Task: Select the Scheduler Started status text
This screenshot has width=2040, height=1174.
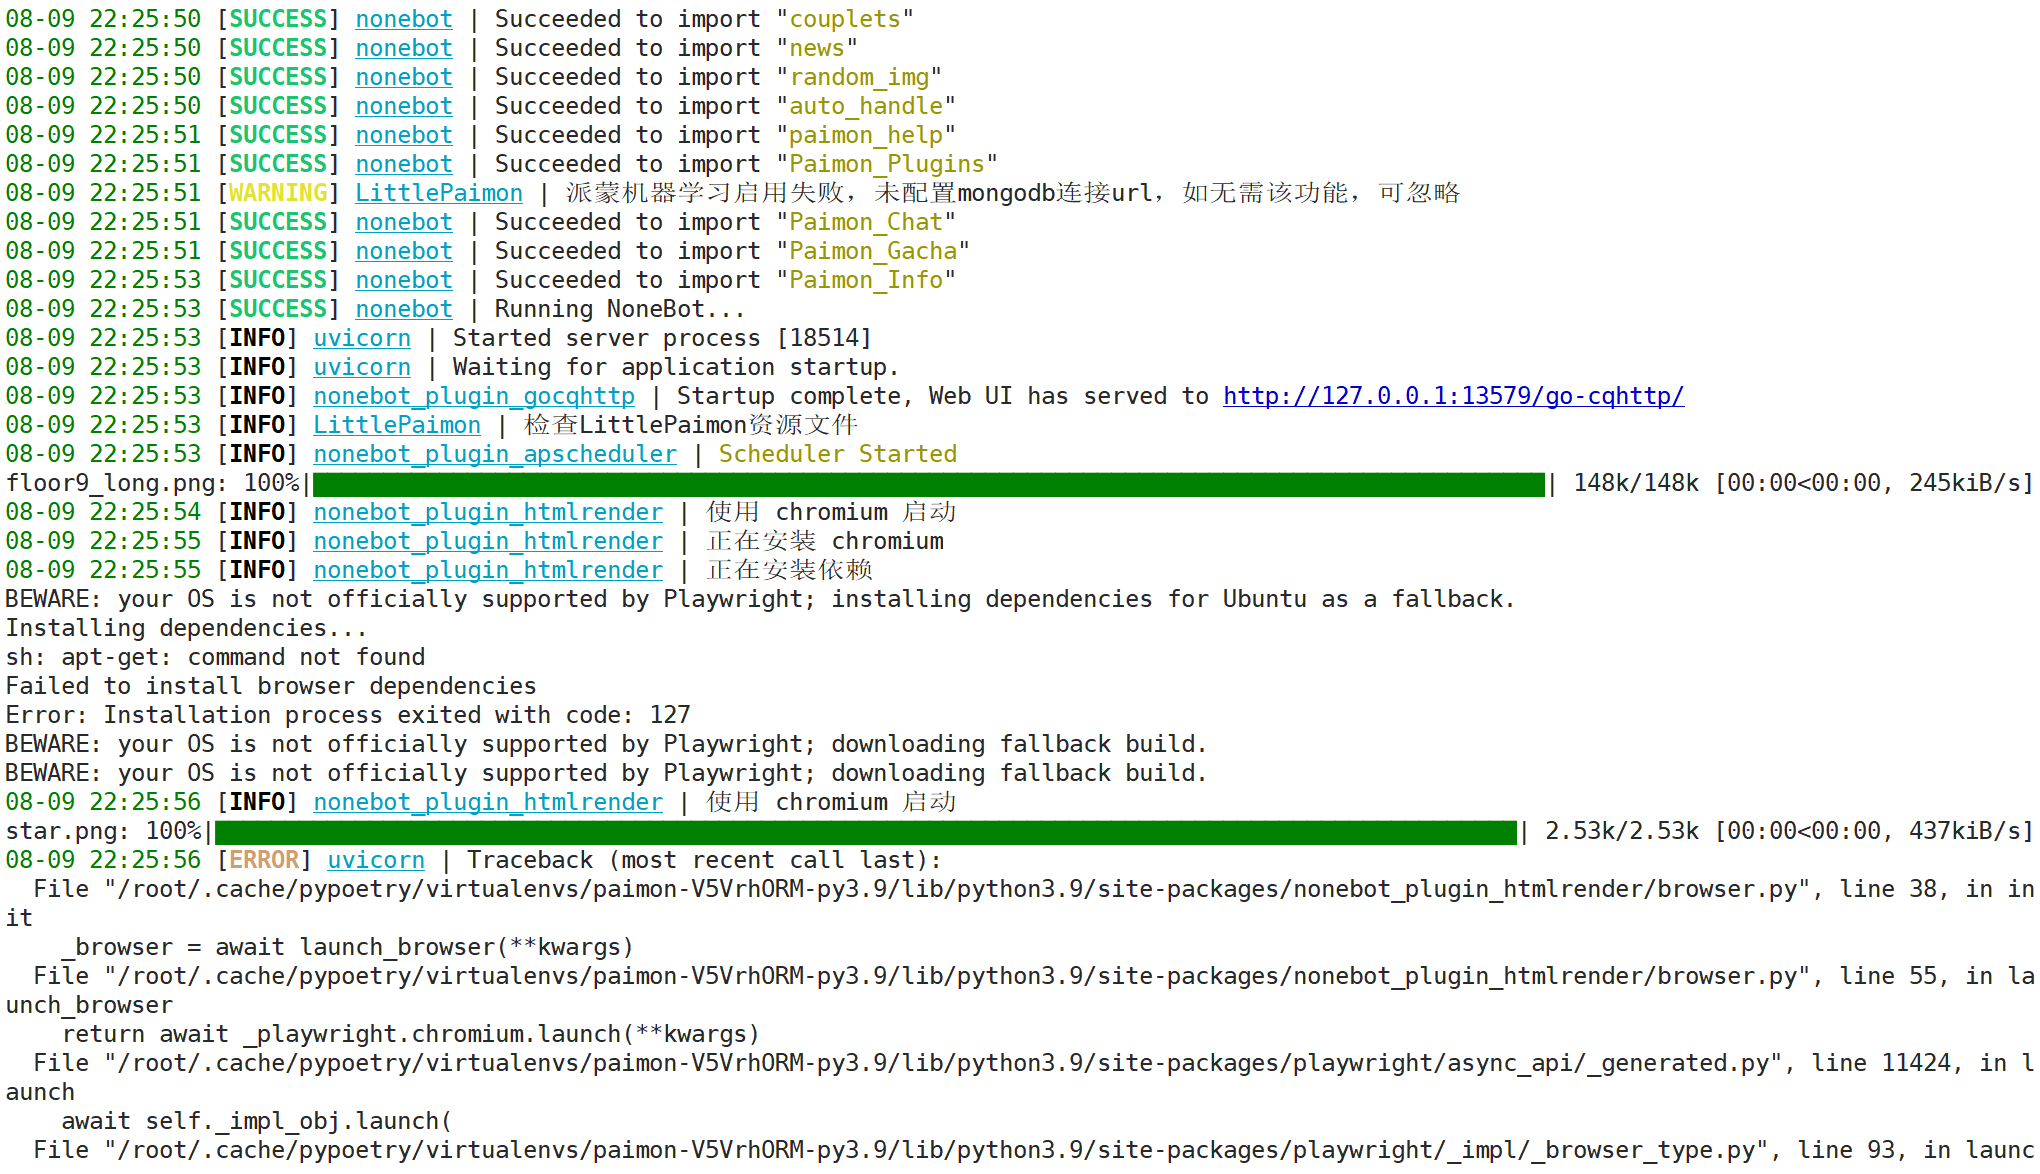Action: click(x=838, y=454)
